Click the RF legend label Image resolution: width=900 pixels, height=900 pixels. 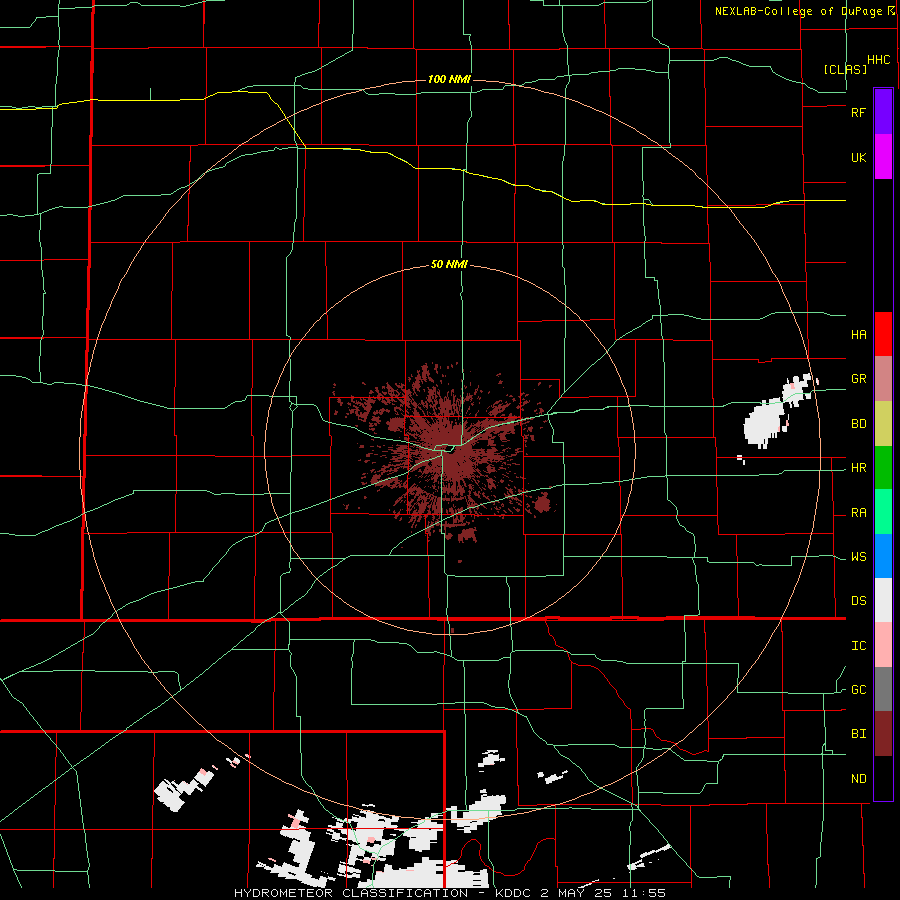pos(858,112)
